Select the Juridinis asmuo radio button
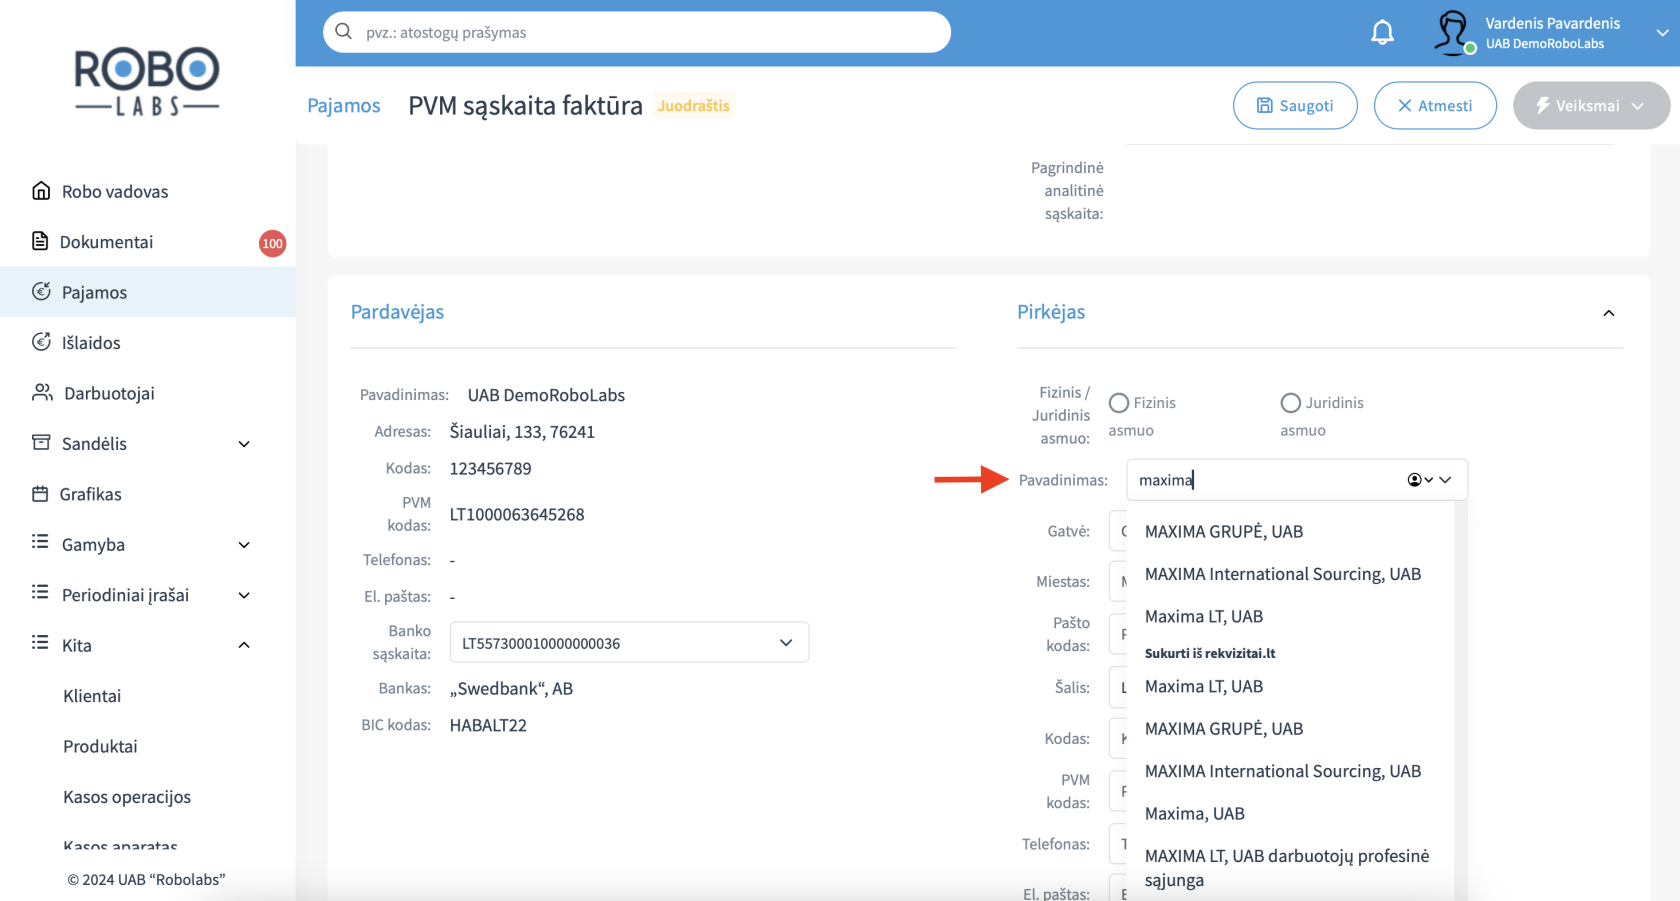This screenshot has width=1680, height=901. click(1291, 403)
